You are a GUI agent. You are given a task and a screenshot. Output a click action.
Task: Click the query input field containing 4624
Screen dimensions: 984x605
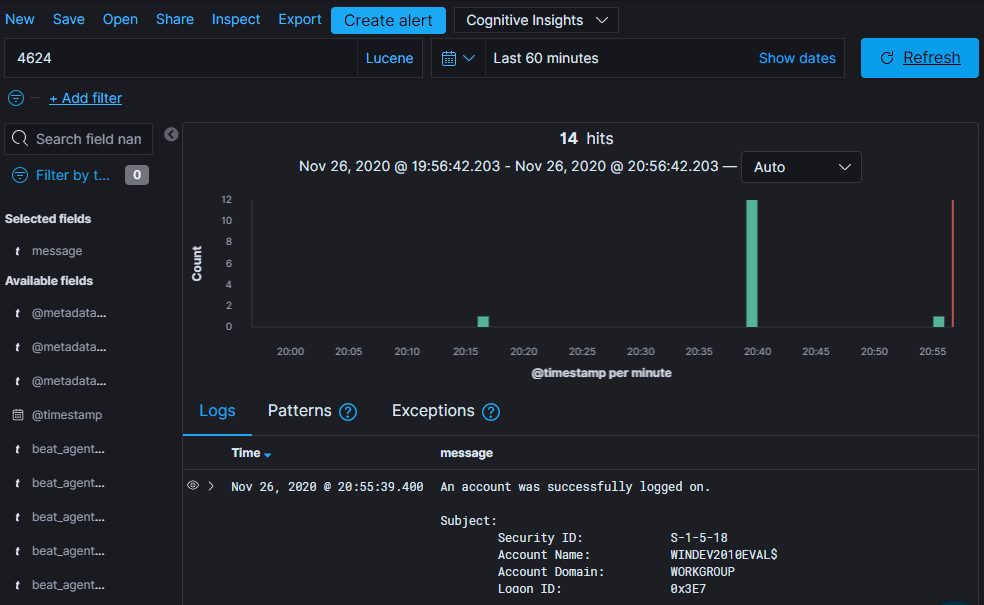coord(181,58)
